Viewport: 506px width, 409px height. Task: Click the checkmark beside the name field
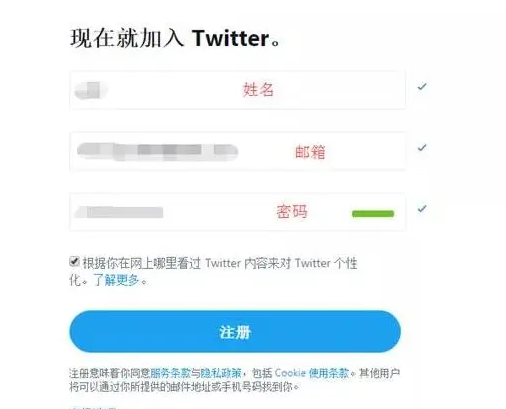pos(422,87)
